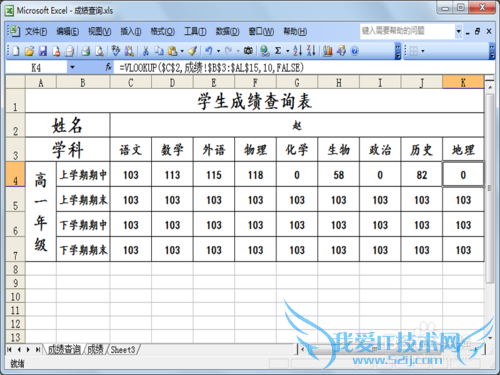
Task: Select the Format Painter brush
Action: 192,51
